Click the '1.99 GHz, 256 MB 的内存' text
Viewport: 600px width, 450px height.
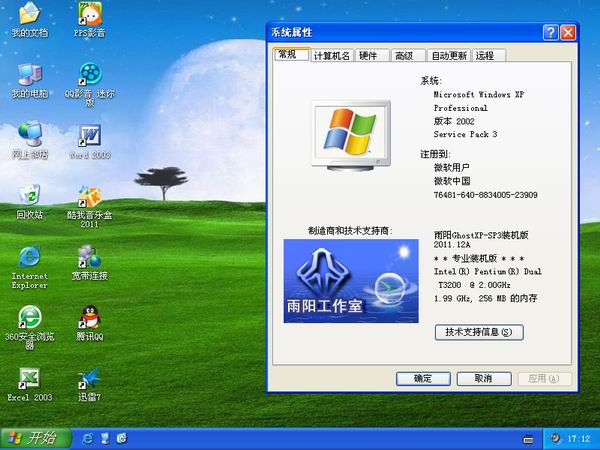click(486, 298)
